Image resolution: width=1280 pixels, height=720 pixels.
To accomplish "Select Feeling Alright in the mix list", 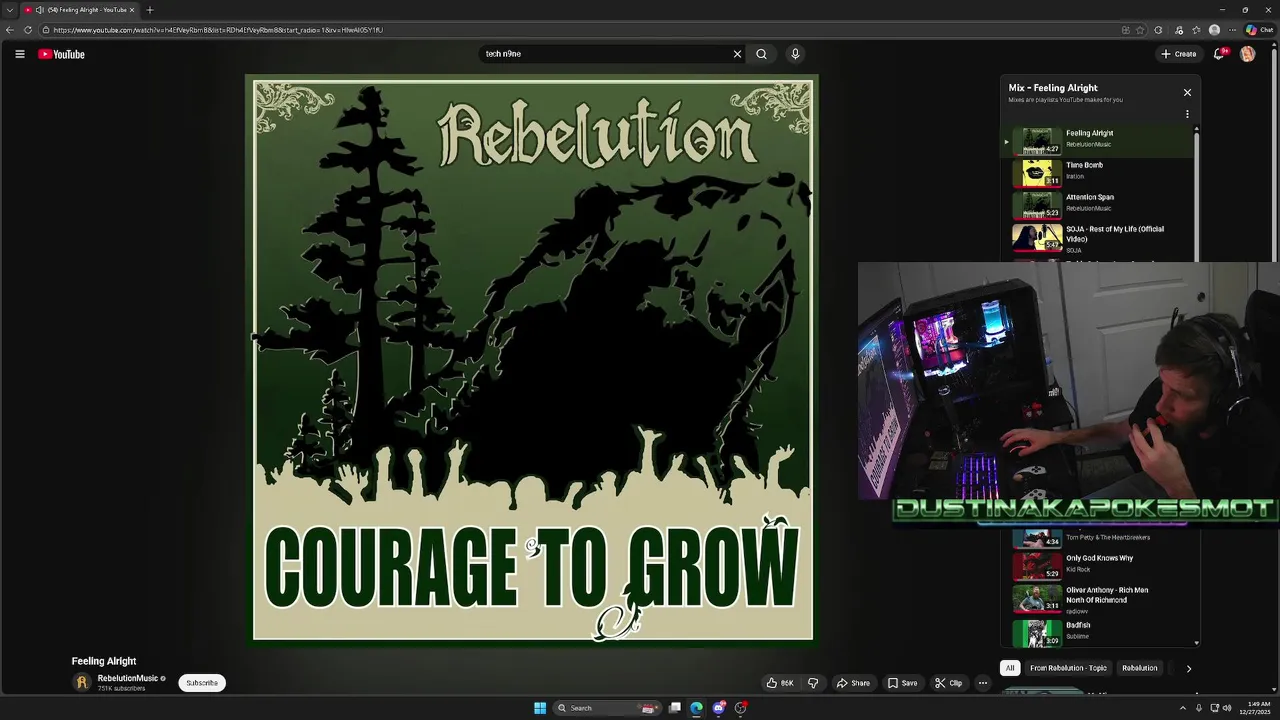I will click(x=1099, y=141).
